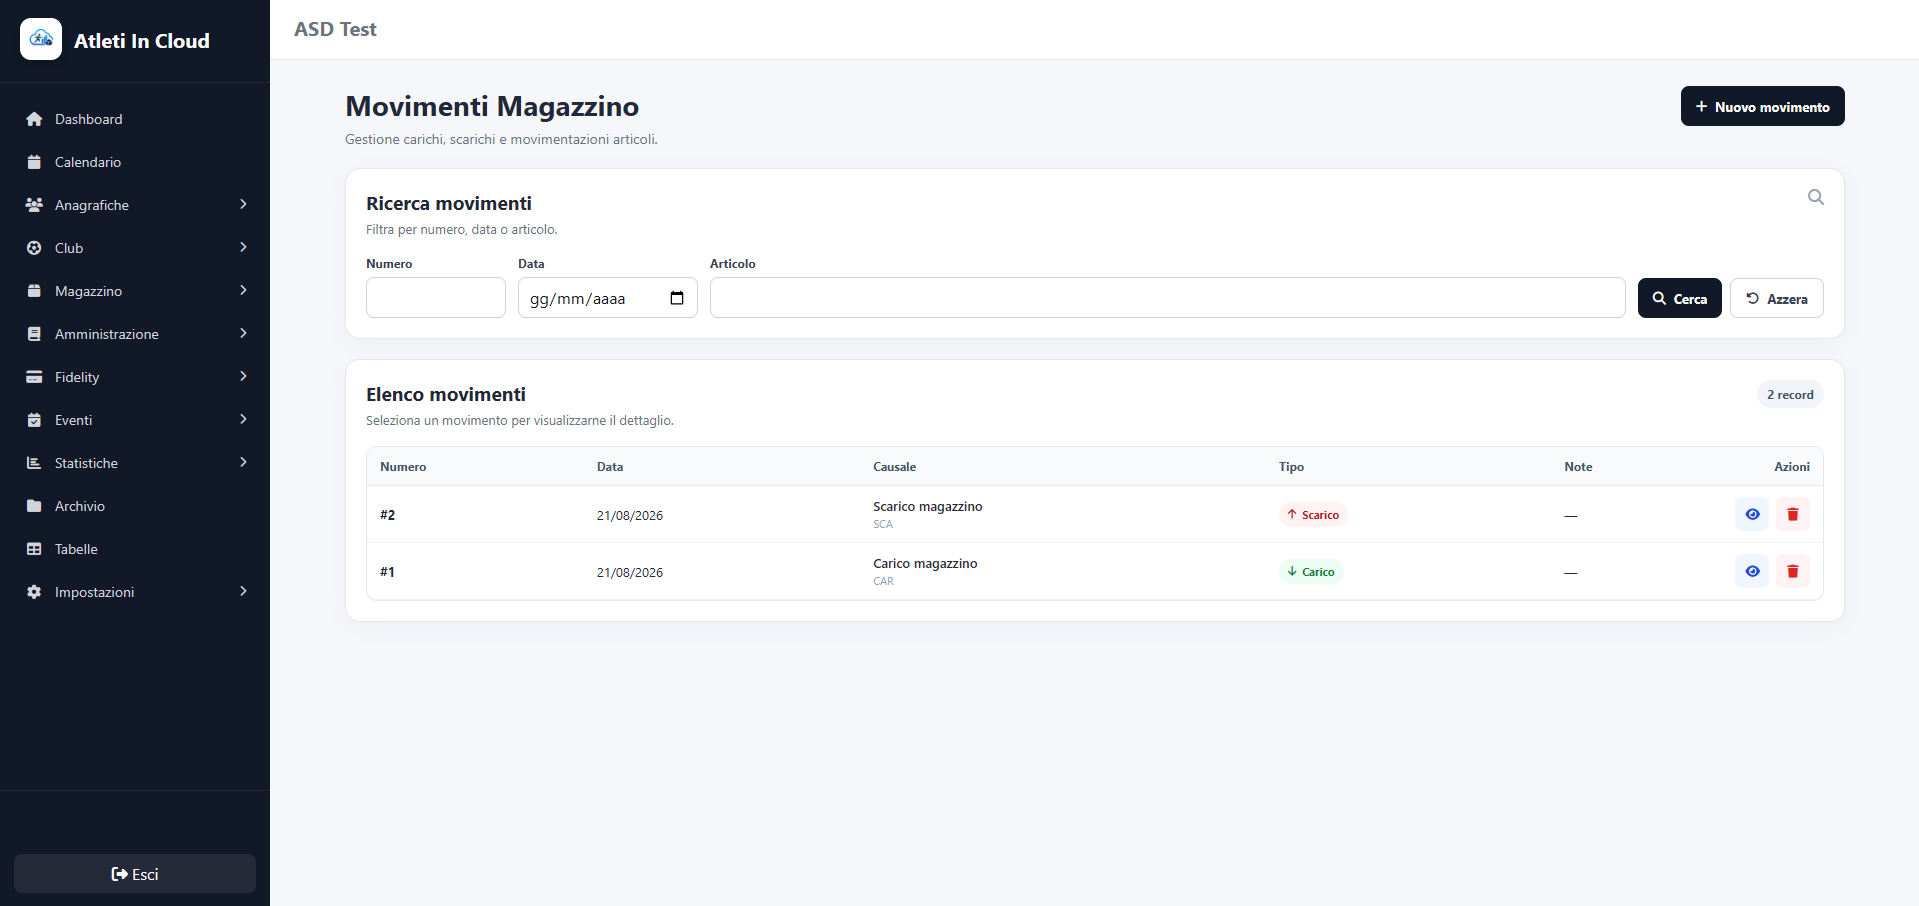Image resolution: width=1919 pixels, height=906 pixels.
Task: Click the Nuovo movimento button
Action: click(1762, 106)
